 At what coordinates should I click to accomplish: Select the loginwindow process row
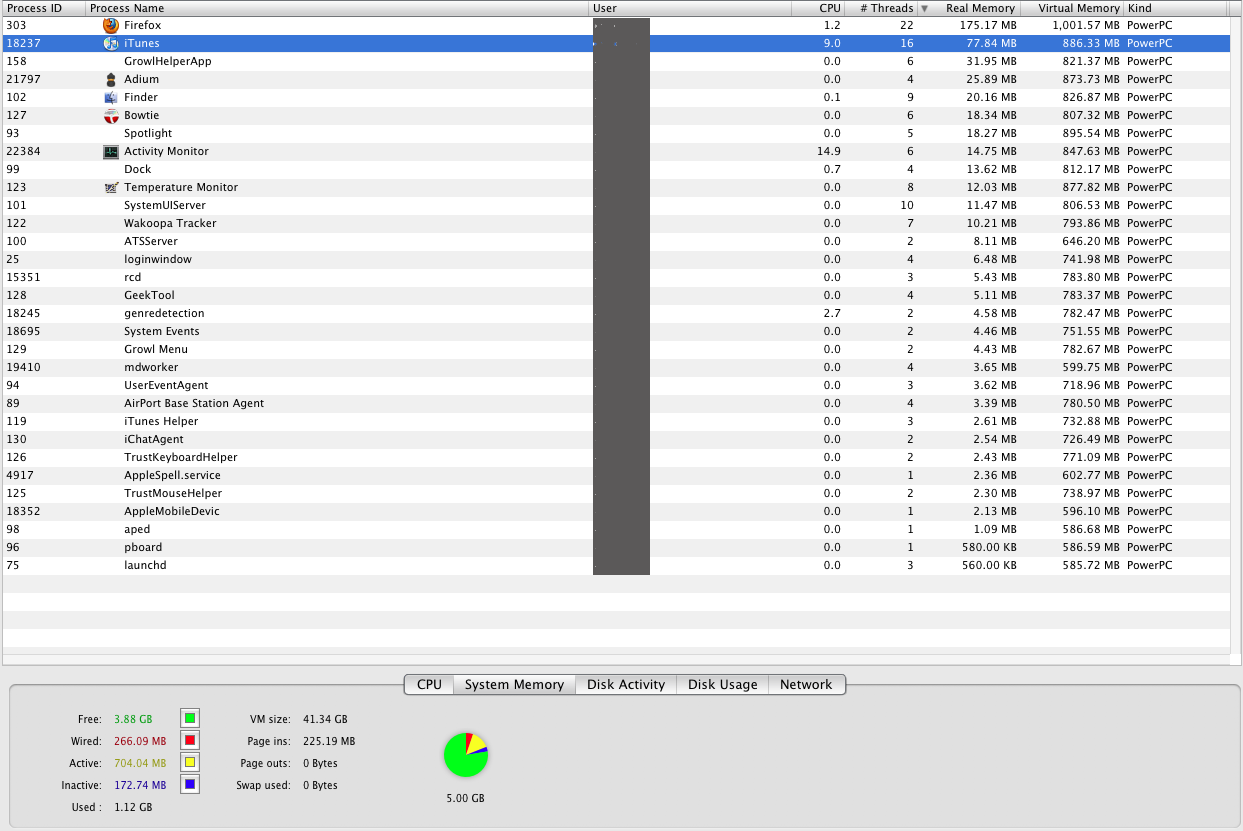tap(616, 259)
